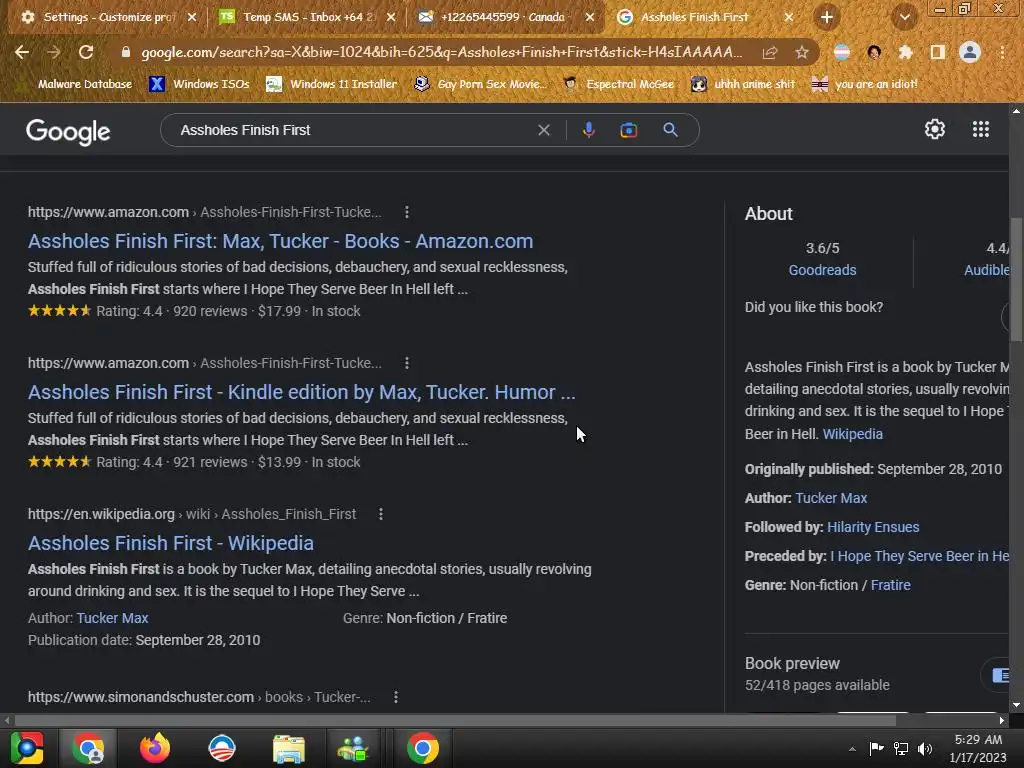Open the Google apps grid

pyautogui.click(x=981, y=129)
